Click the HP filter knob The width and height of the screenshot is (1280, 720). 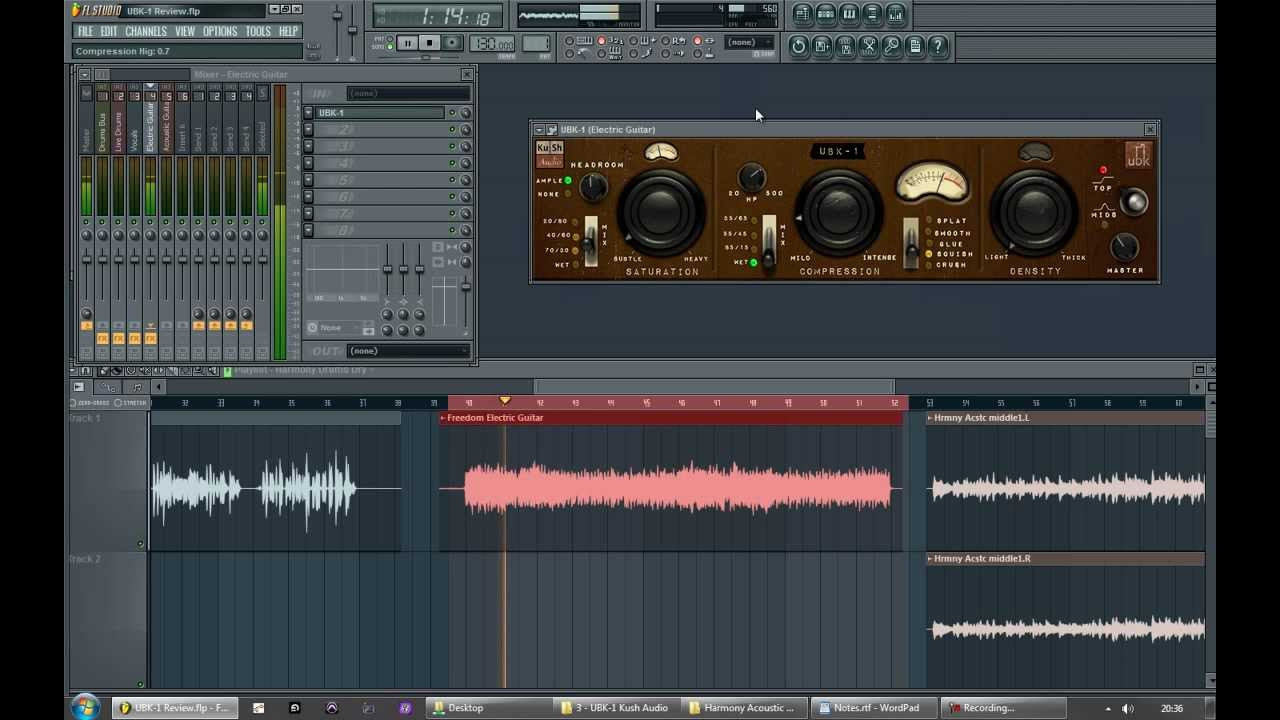point(752,178)
